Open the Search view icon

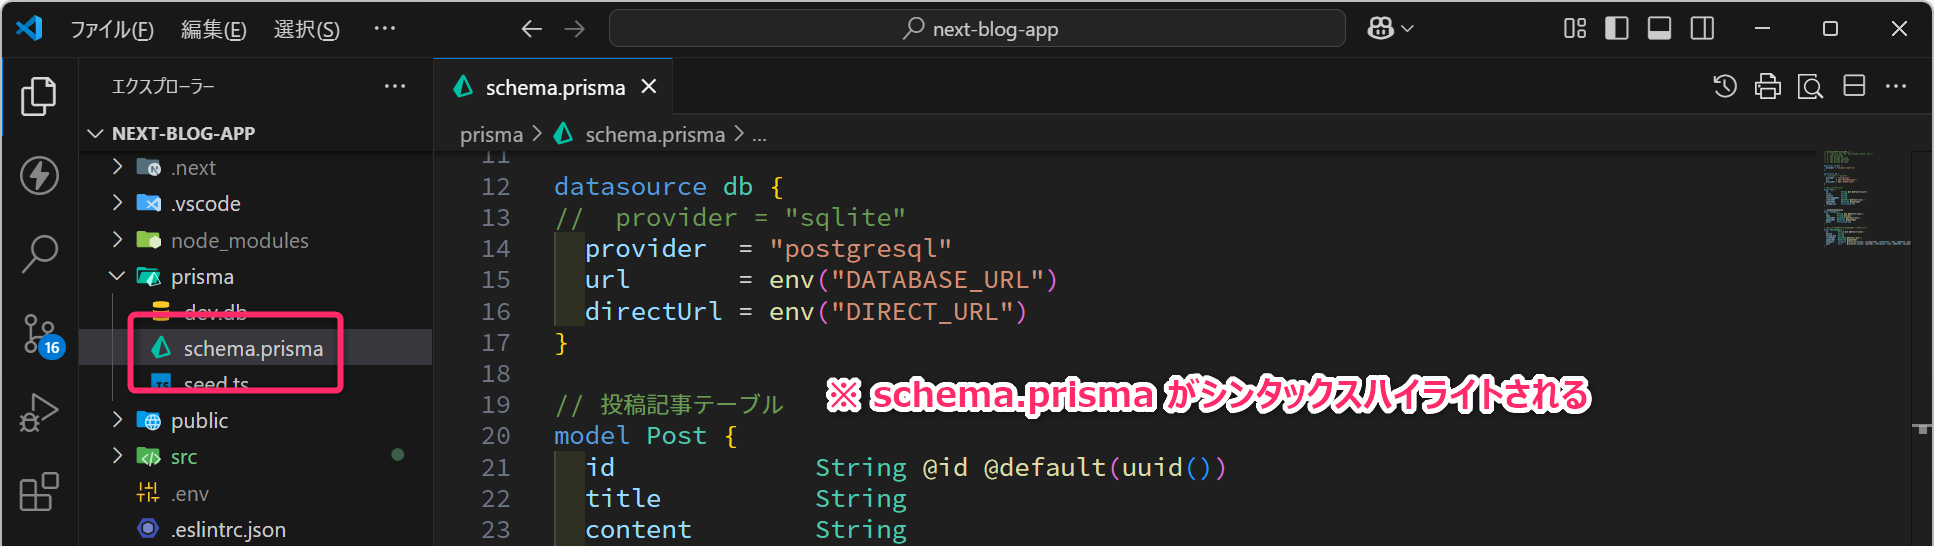pyautogui.click(x=39, y=254)
